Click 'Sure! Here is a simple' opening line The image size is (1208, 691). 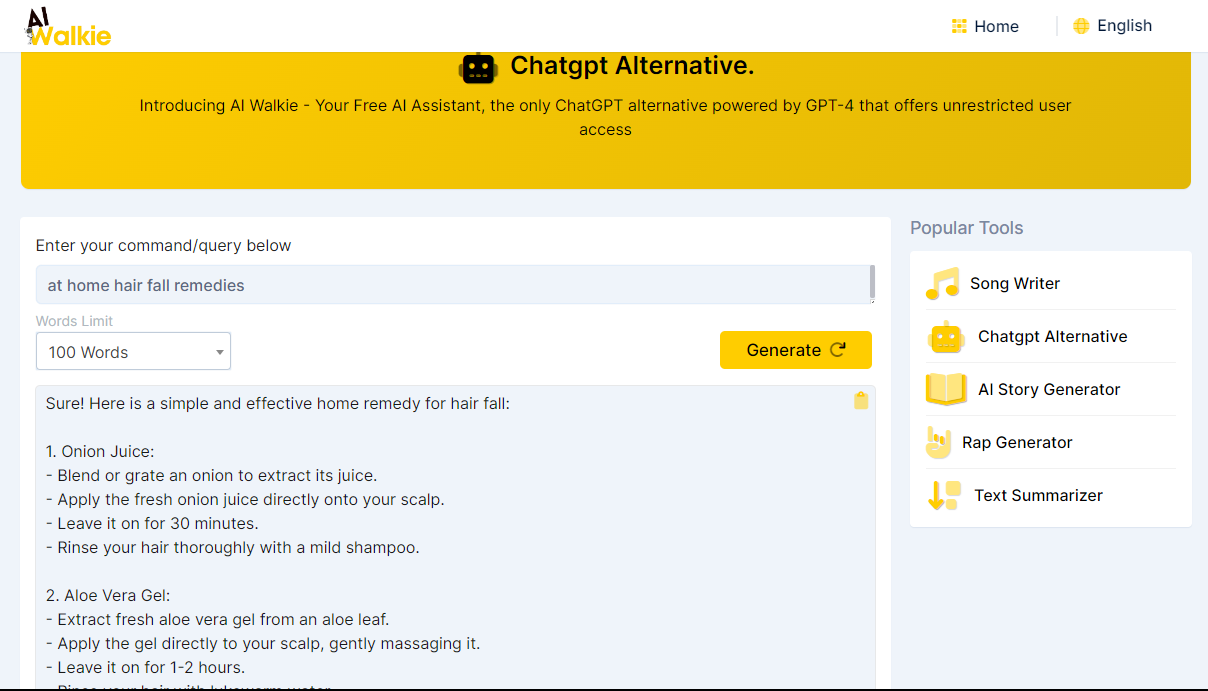[278, 404]
